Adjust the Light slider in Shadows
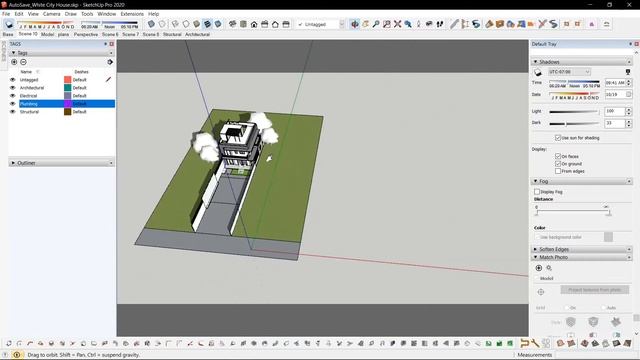The image size is (640, 360). tap(575, 111)
